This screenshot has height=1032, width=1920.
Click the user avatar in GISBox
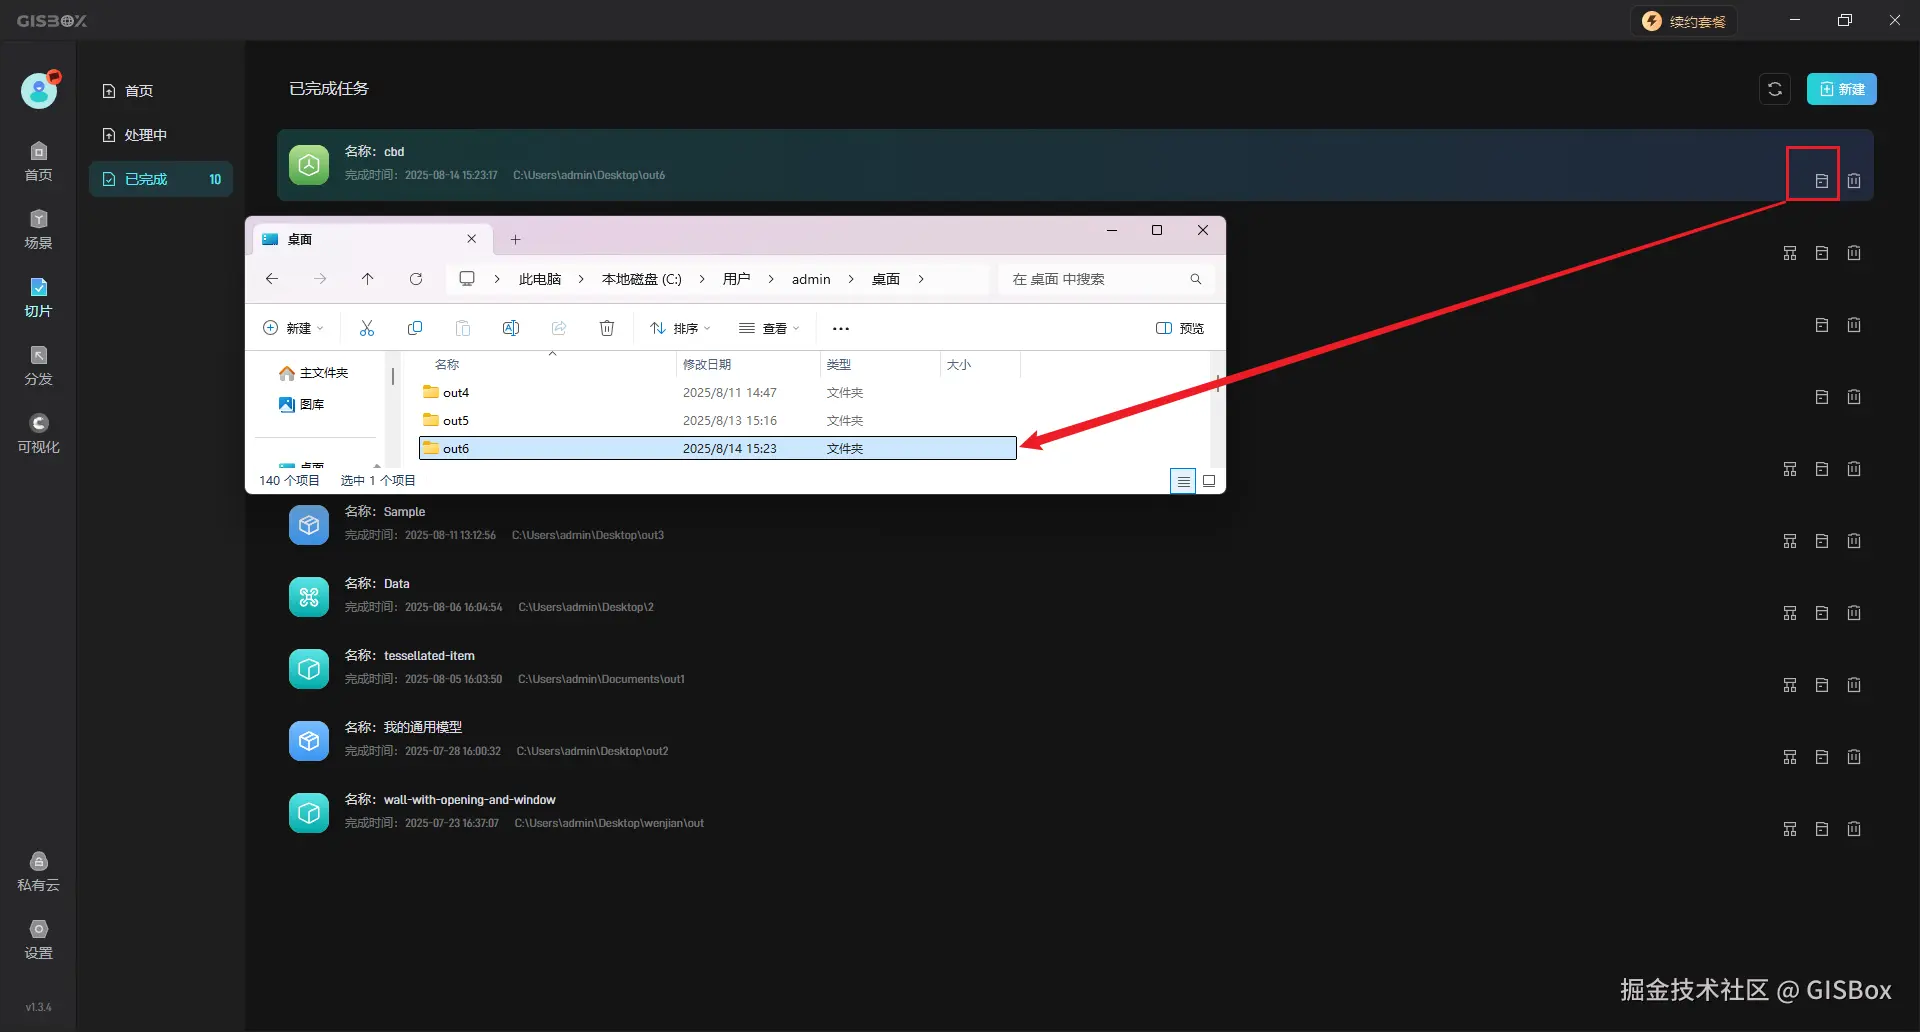pos(39,91)
